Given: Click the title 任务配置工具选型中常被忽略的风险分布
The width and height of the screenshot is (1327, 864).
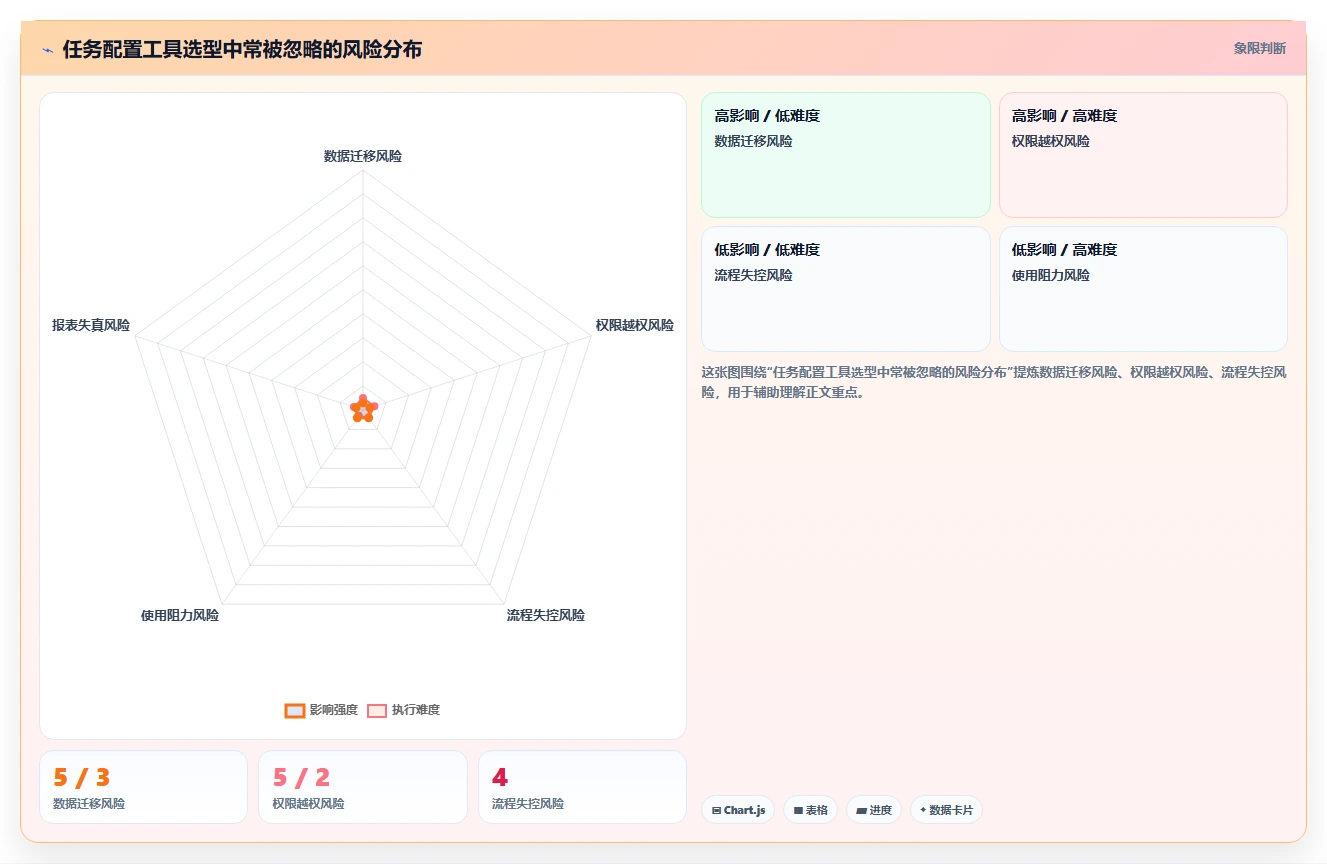Looking at the screenshot, I should point(242,49).
